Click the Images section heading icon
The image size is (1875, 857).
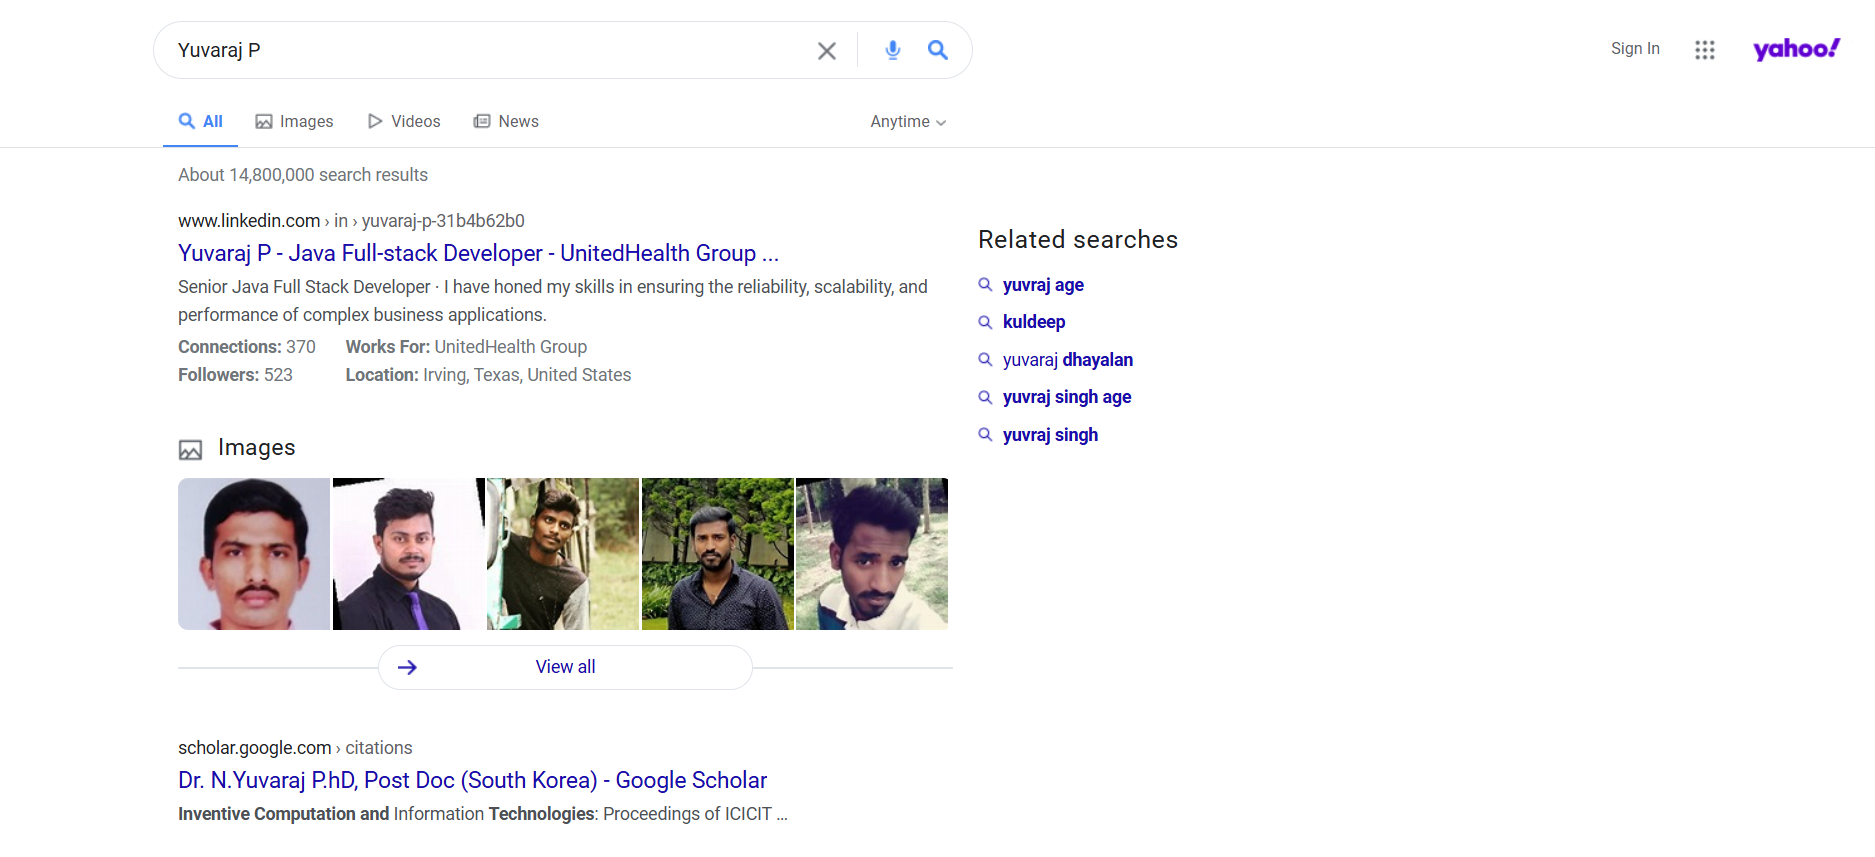(x=190, y=449)
